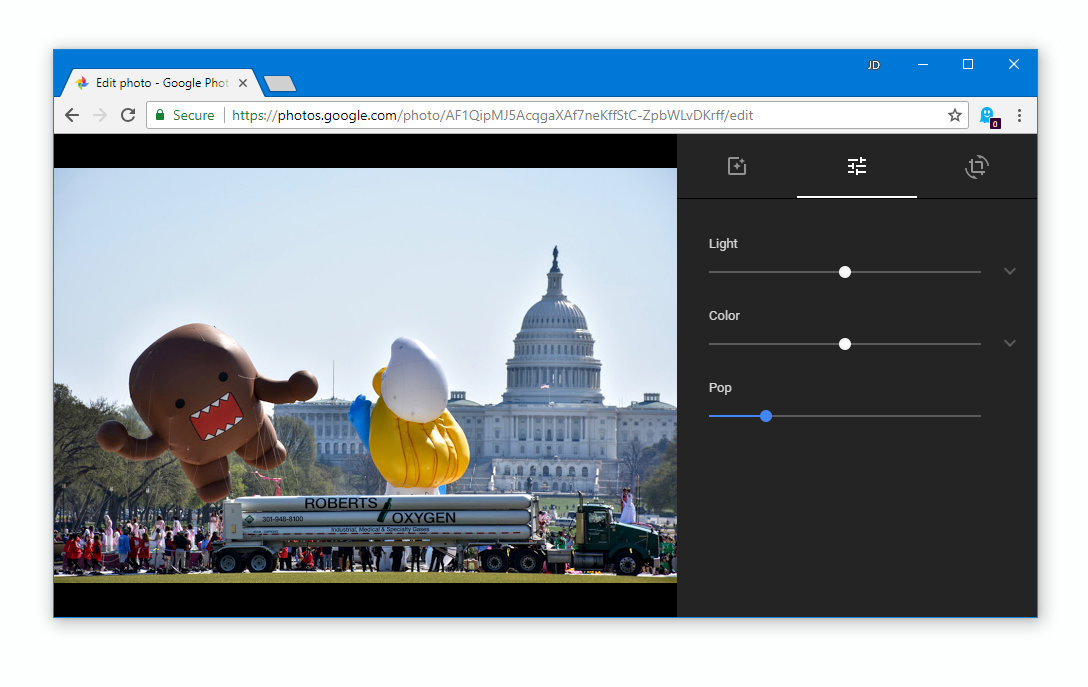The height and width of the screenshot is (687, 1088).
Task: Expand the Color adjustment options
Action: (1010, 344)
